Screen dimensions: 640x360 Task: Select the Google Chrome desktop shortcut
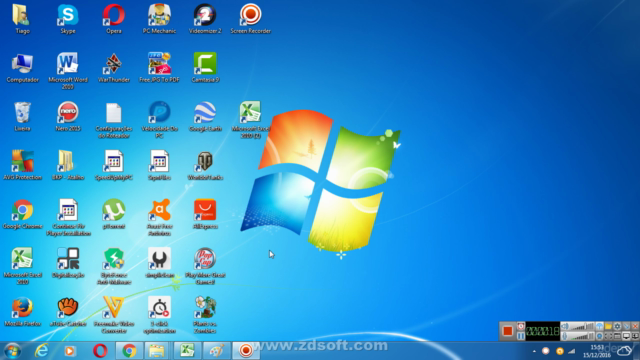pyautogui.click(x=22, y=214)
